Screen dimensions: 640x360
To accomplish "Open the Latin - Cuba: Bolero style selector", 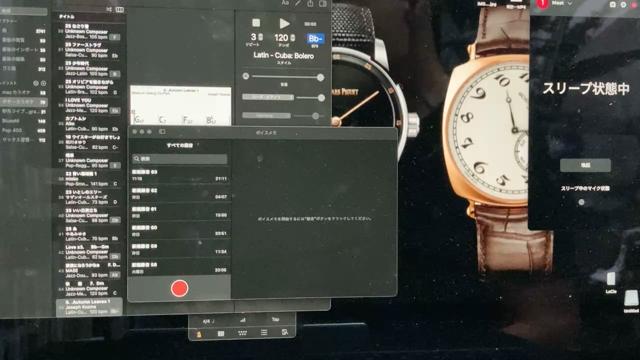I will click(284, 56).
